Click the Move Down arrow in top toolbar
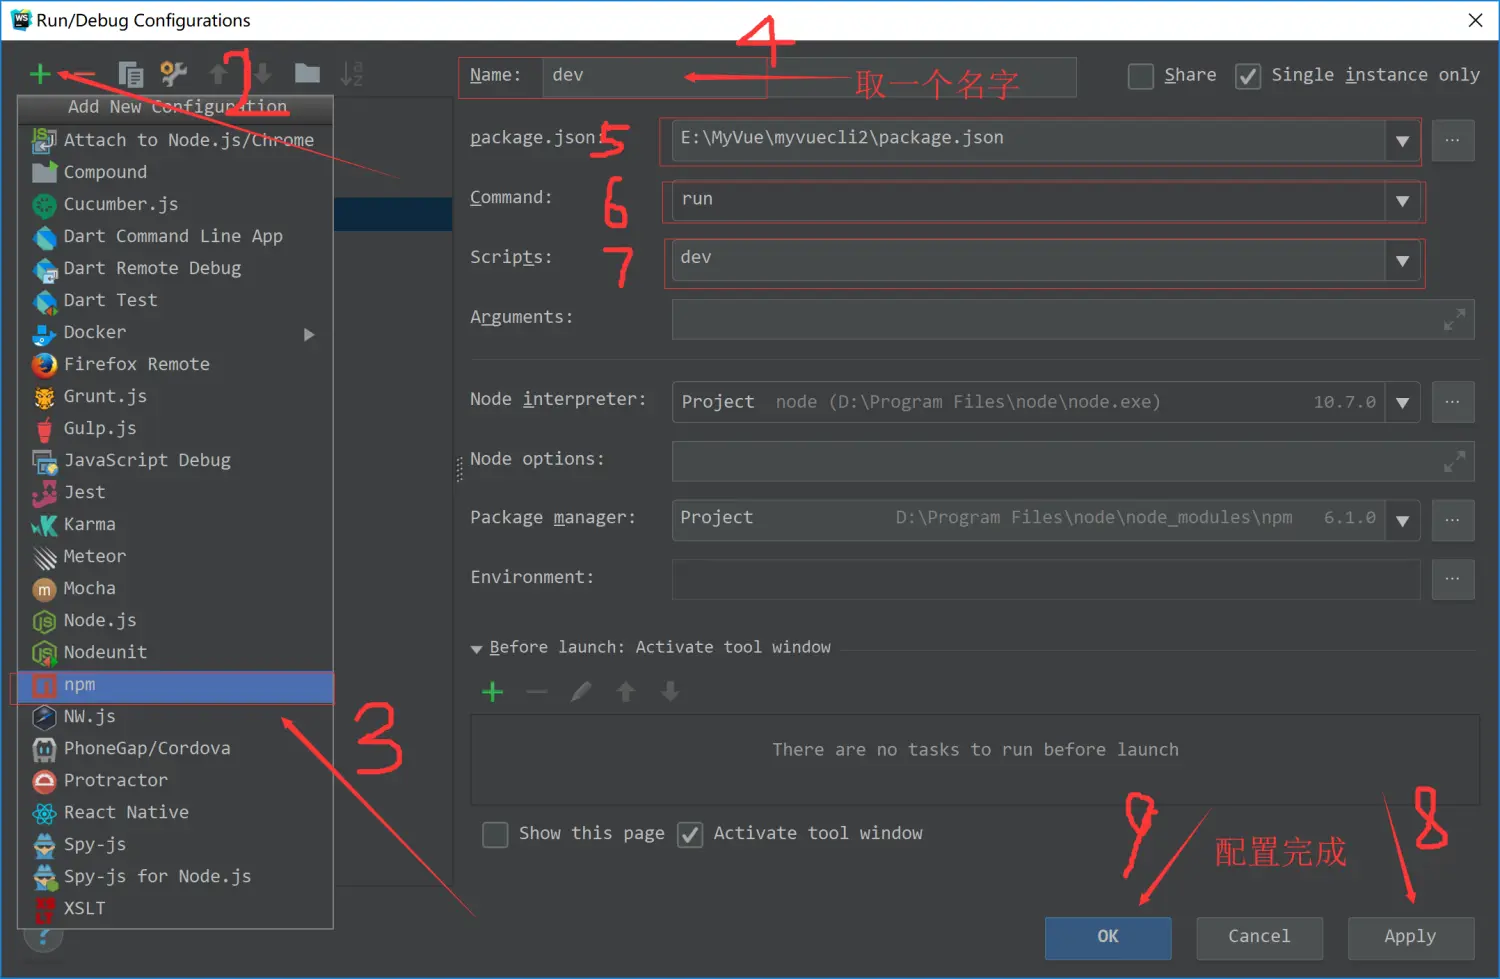 click(262, 73)
